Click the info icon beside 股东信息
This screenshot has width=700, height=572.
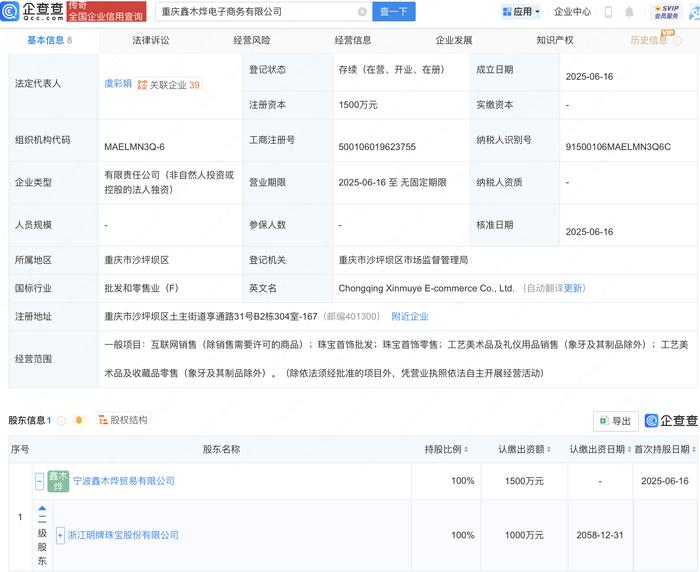pos(62,420)
